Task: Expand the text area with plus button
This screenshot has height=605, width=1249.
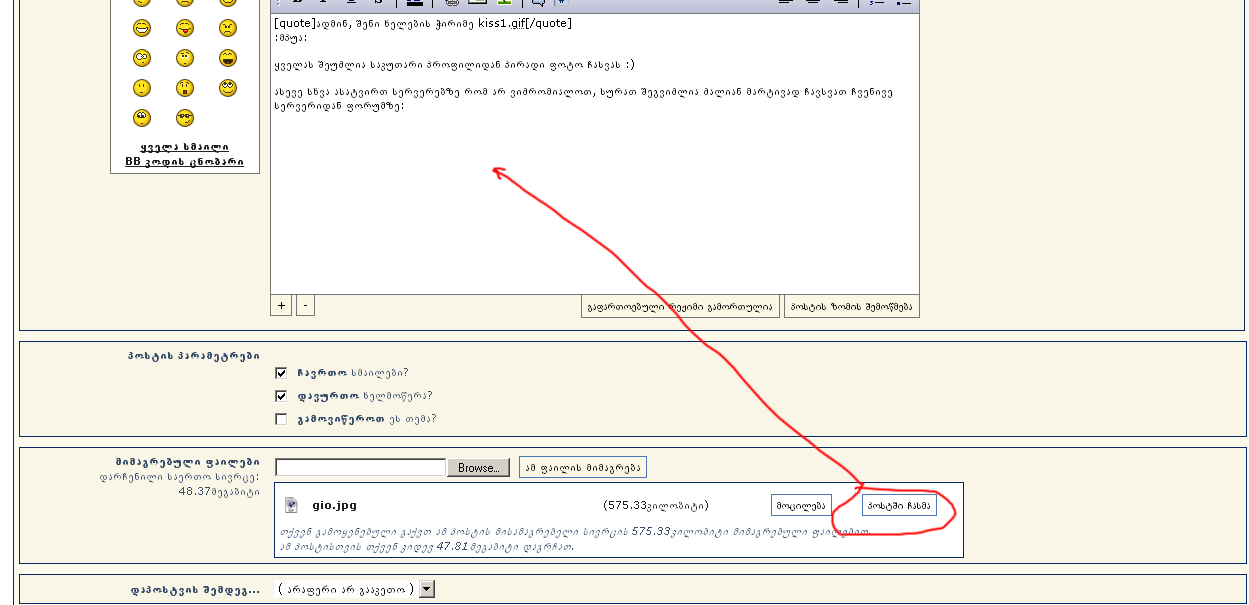Action: coord(281,306)
